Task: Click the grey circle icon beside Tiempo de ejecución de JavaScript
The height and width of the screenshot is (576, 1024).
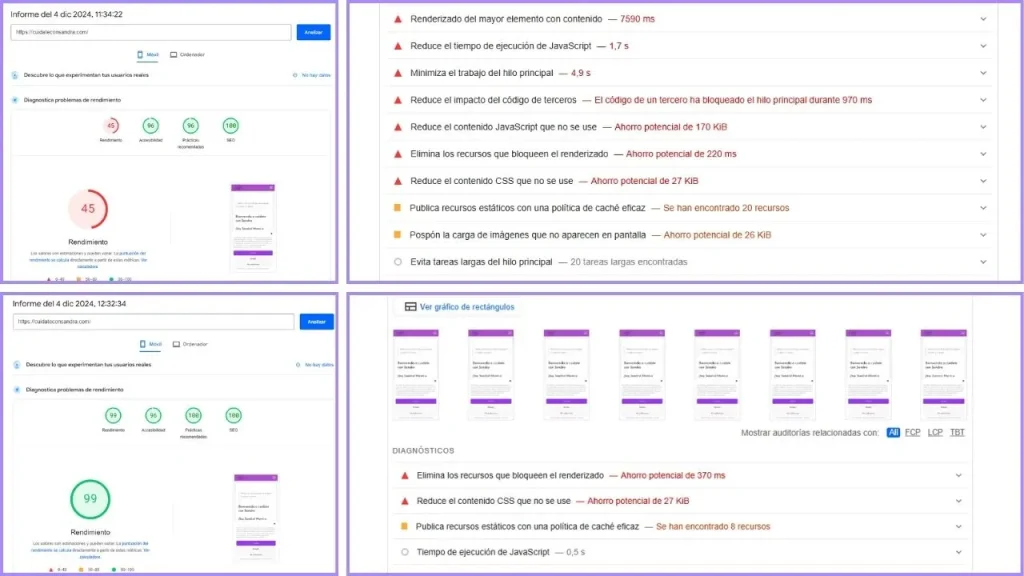Action: [404, 552]
